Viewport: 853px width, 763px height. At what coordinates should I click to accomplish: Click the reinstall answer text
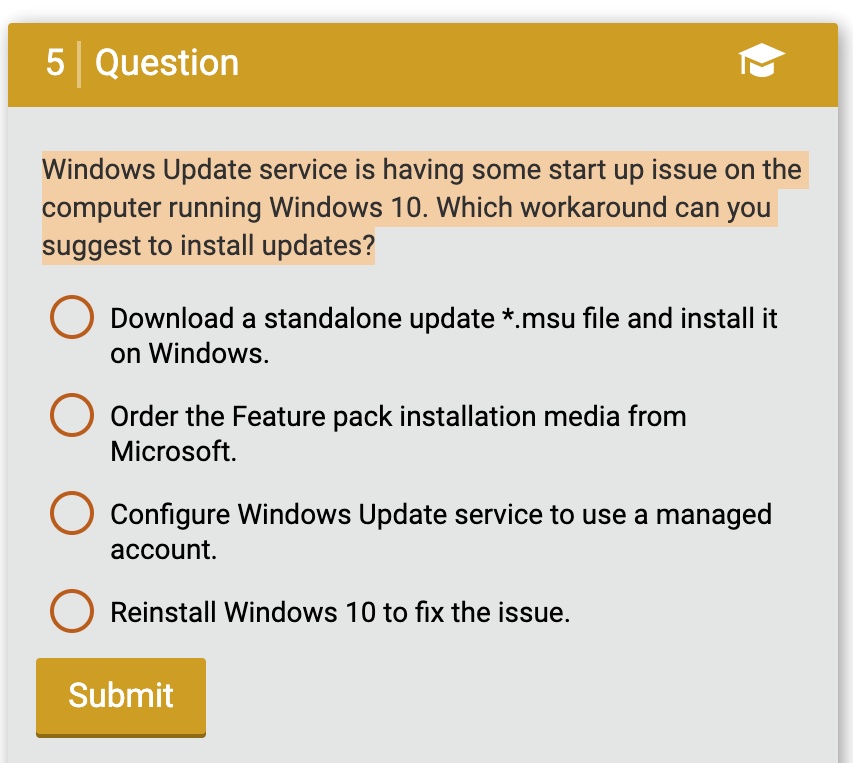pyautogui.click(x=339, y=611)
